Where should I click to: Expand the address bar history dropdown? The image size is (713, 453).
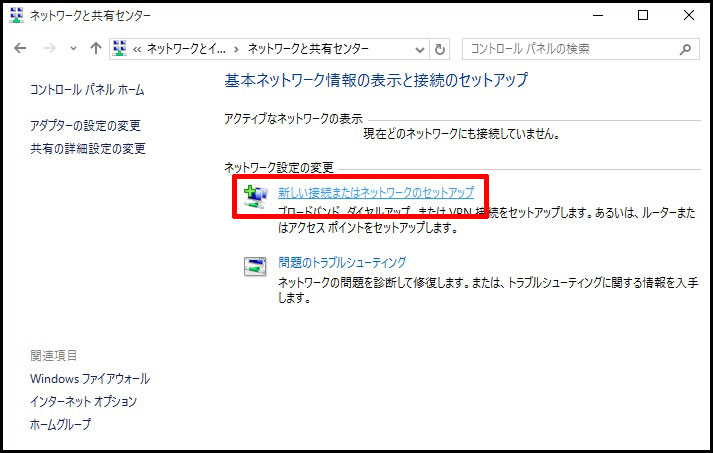click(420, 48)
